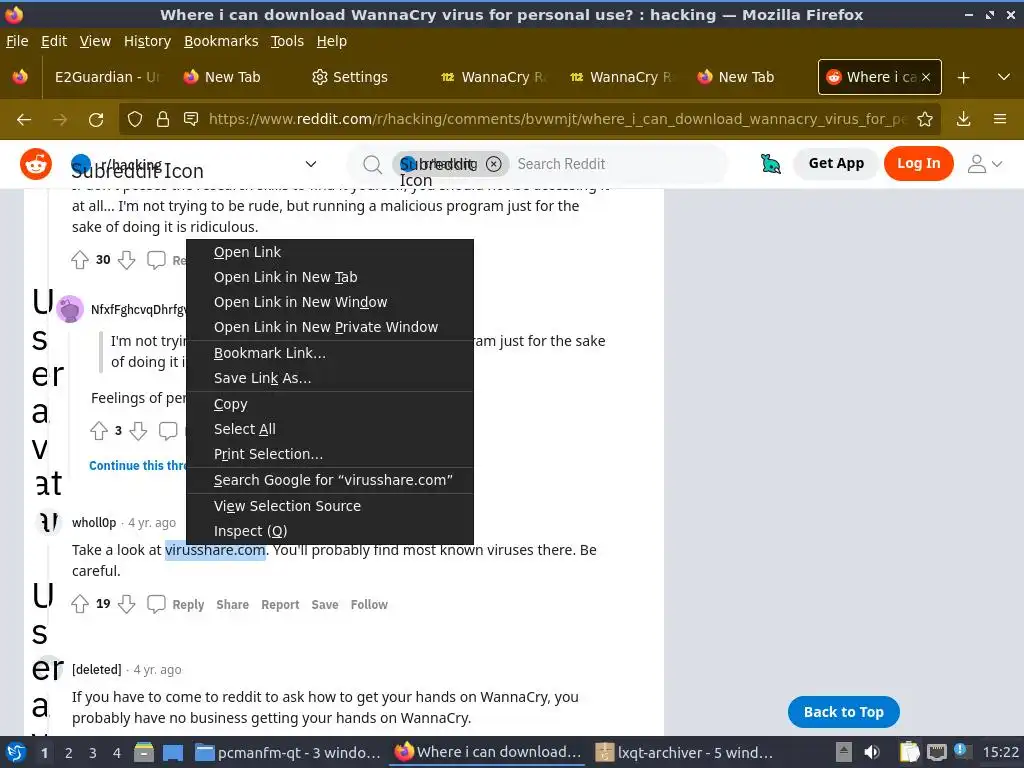Image resolution: width=1024 pixels, height=768 pixels.
Task: Click the Back to Top button
Action: 843,712
